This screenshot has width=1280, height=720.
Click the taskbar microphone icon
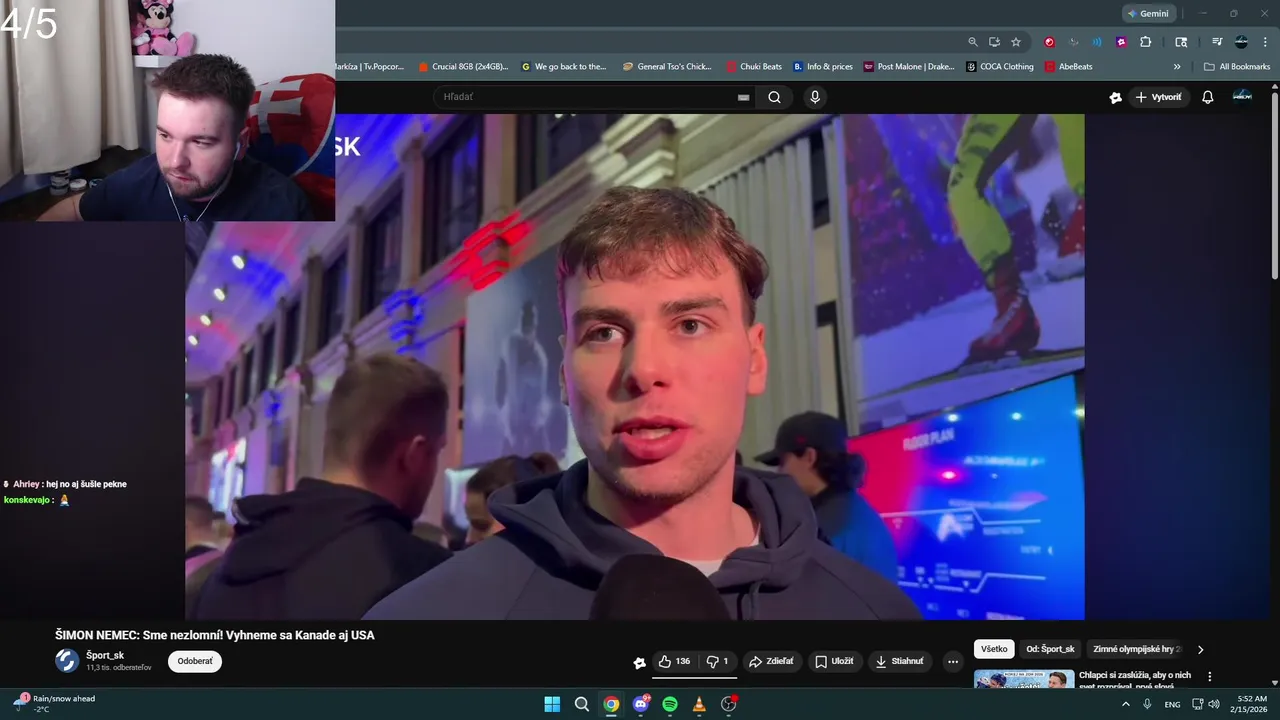point(1147,704)
